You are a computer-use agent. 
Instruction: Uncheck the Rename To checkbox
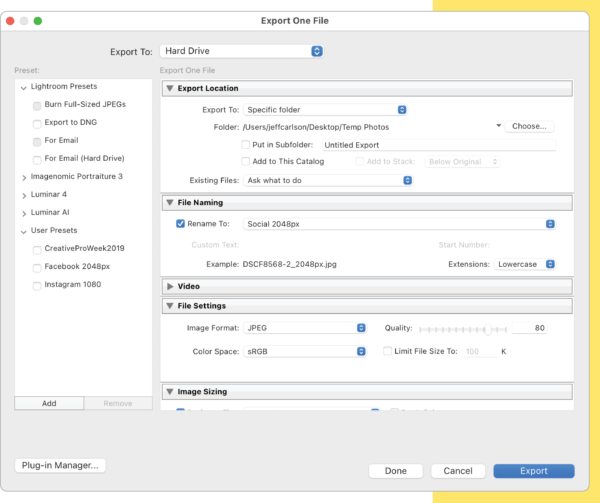click(180, 223)
